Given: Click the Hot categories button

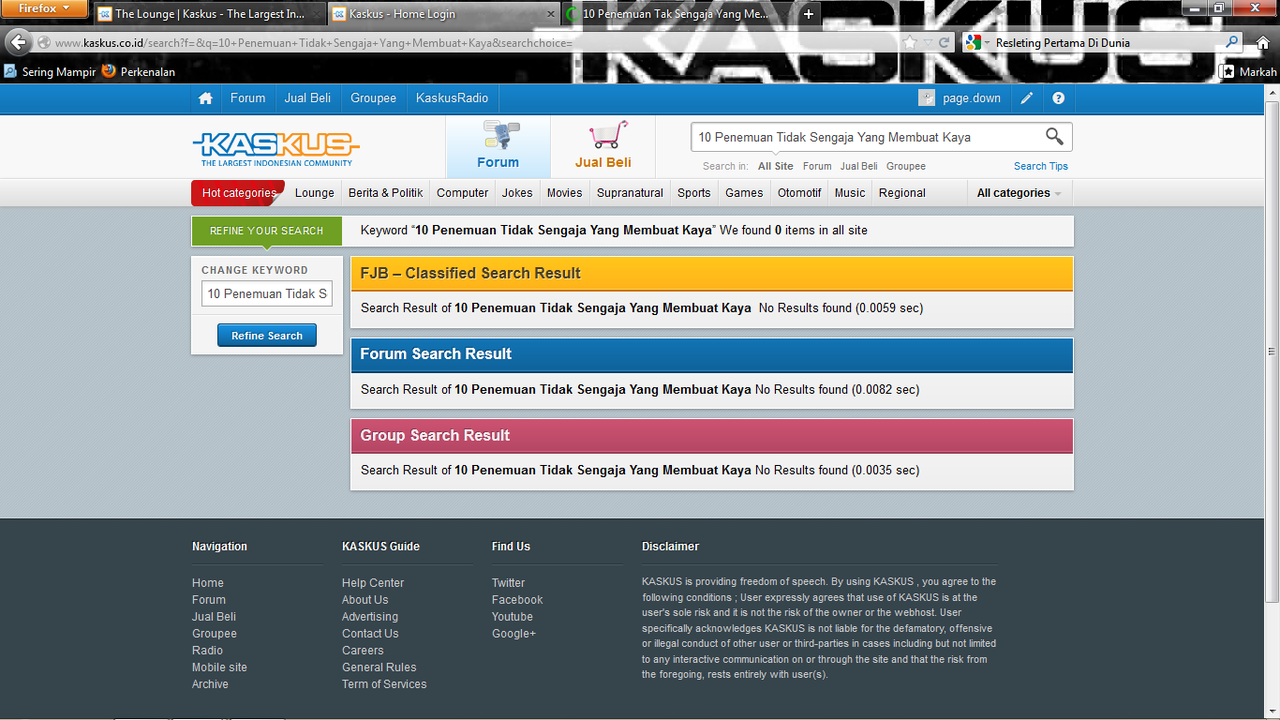Looking at the screenshot, I should click(238, 193).
